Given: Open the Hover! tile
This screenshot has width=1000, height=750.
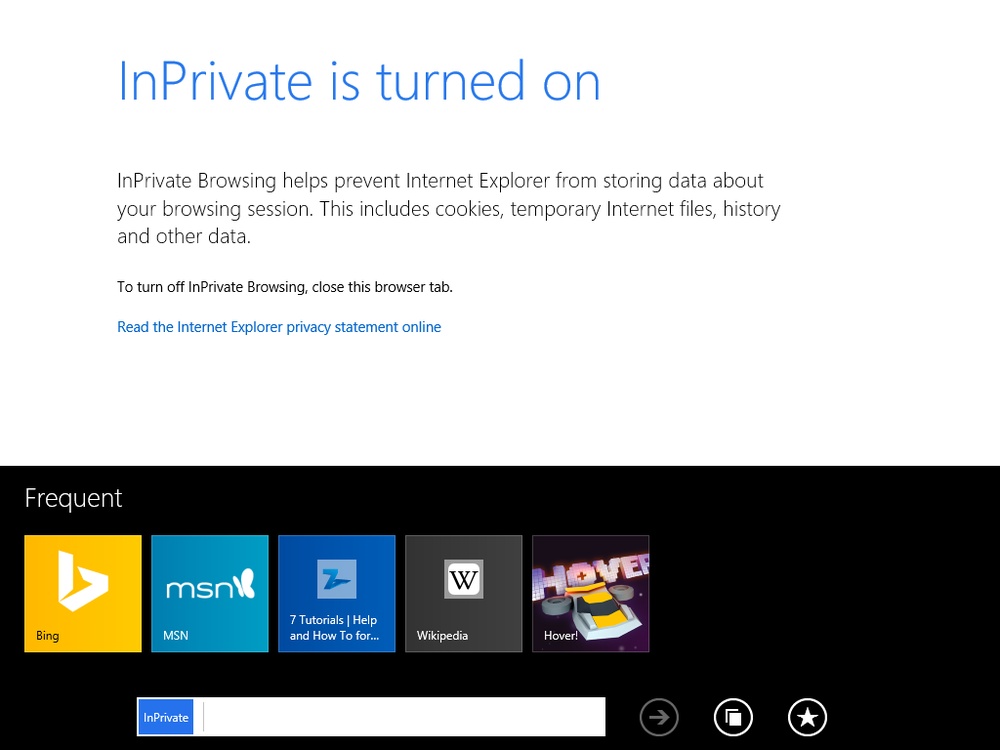Looking at the screenshot, I should [591, 594].
